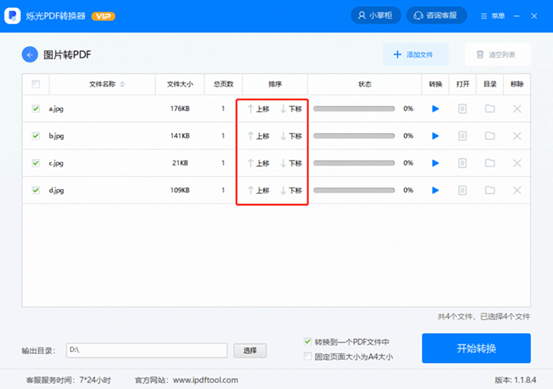Click the 开始转换 button
Image resolution: width=553 pixels, height=389 pixels.
476,348
